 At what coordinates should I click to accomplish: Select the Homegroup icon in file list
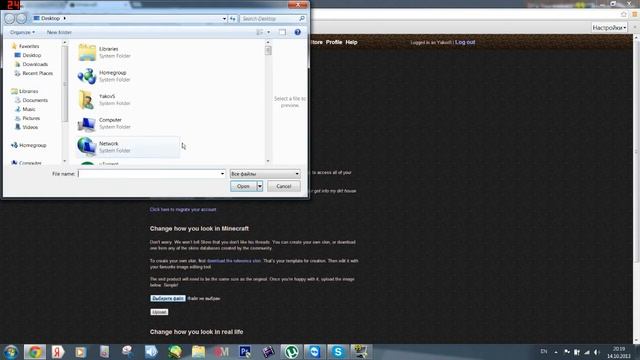click(87, 76)
